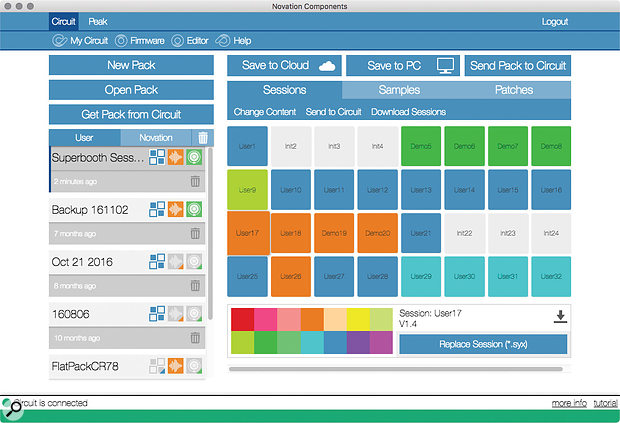620x423 pixels.
Task: Open sessions icon of Oct 21 2016 pack
Action: pos(157,261)
